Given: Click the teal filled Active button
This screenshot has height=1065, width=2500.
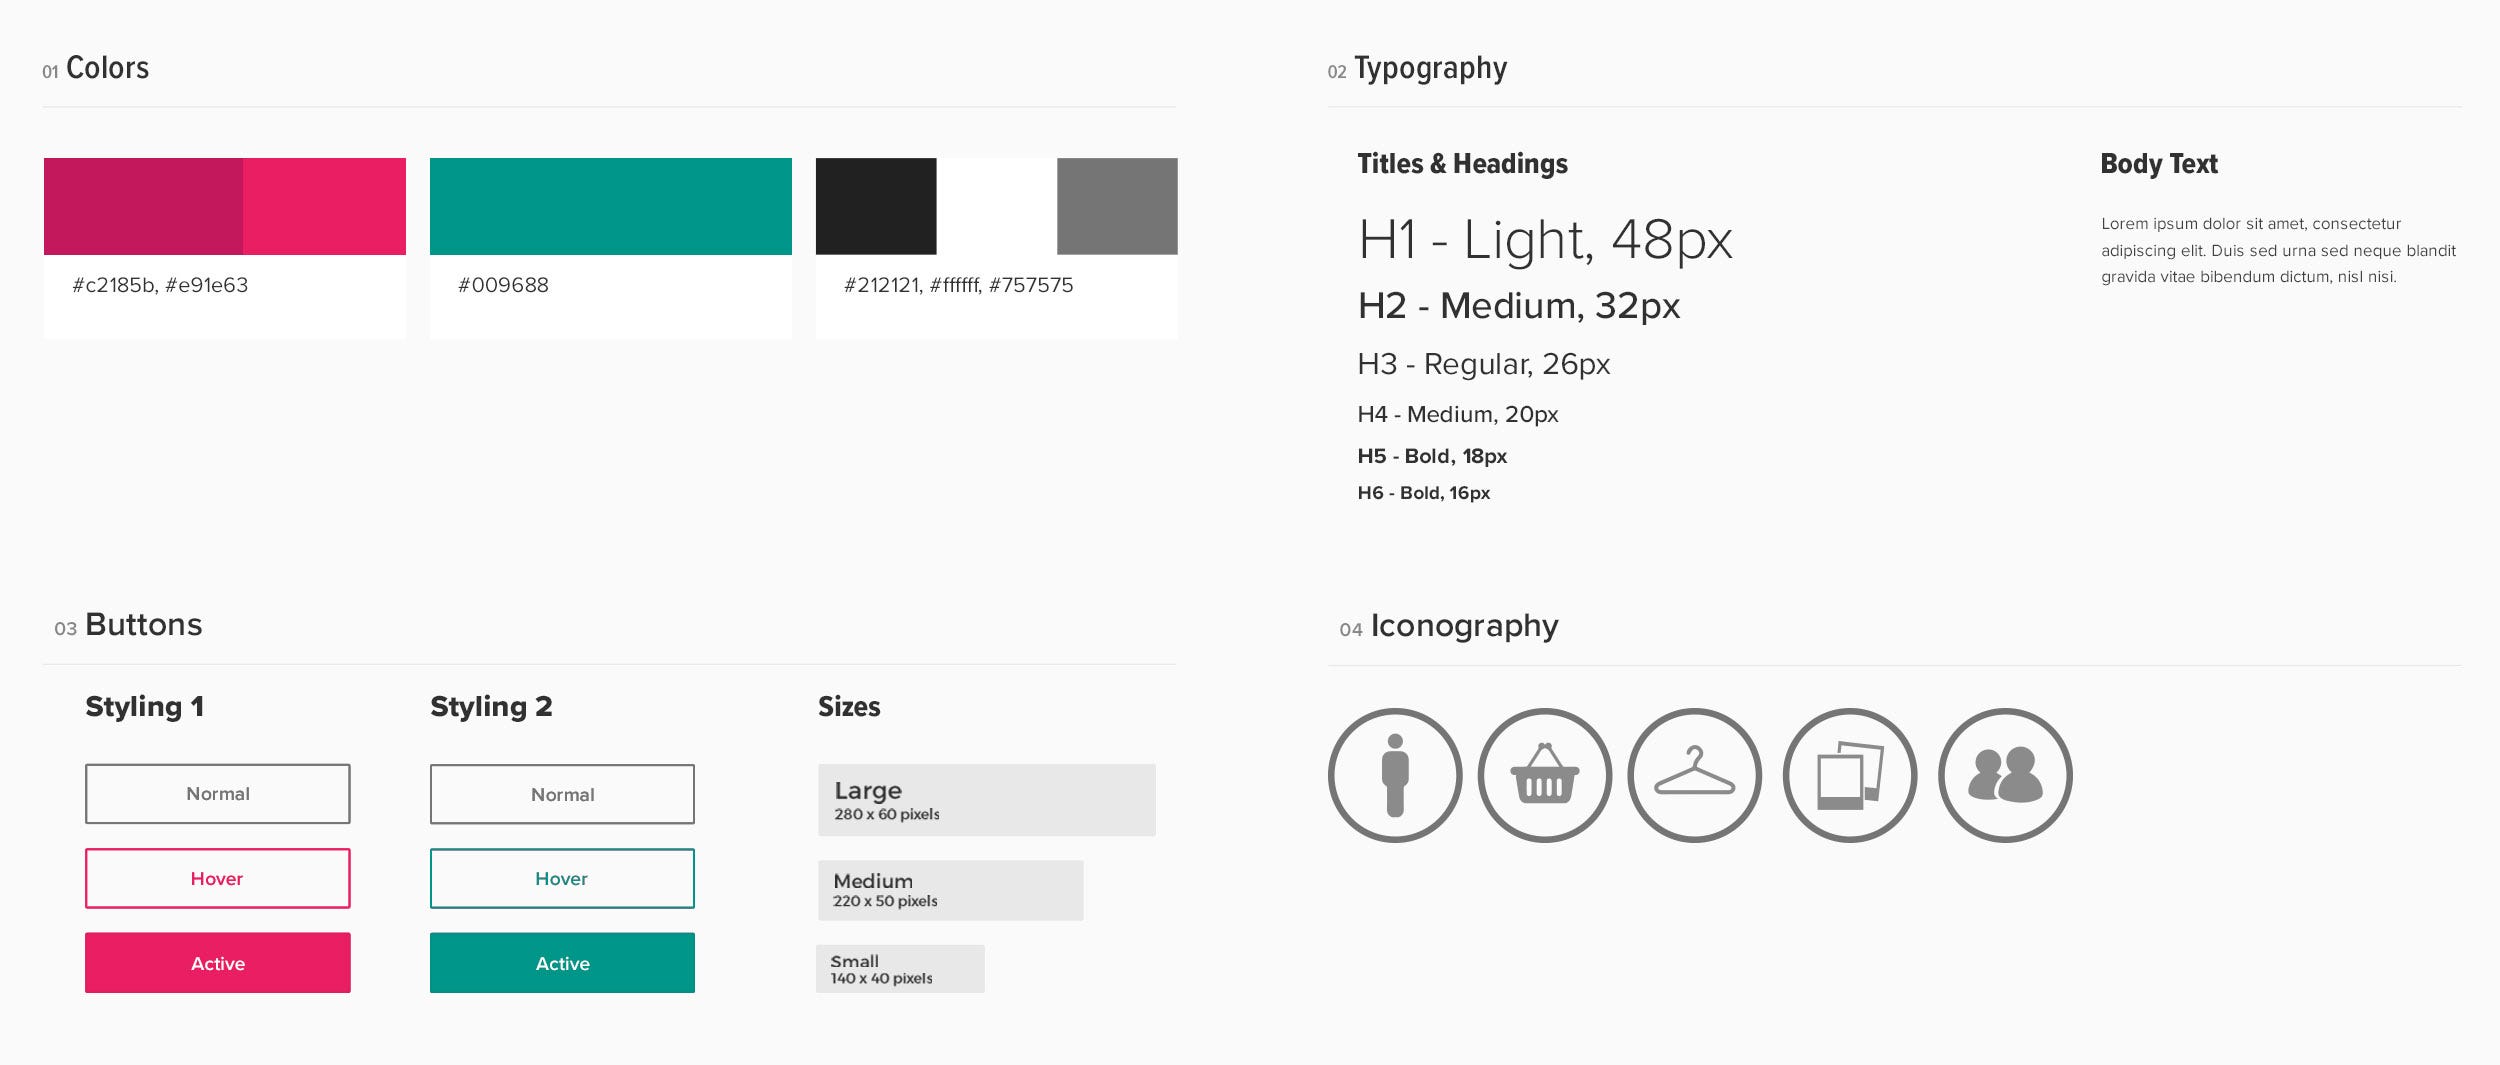Looking at the screenshot, I should click(562, 963).
